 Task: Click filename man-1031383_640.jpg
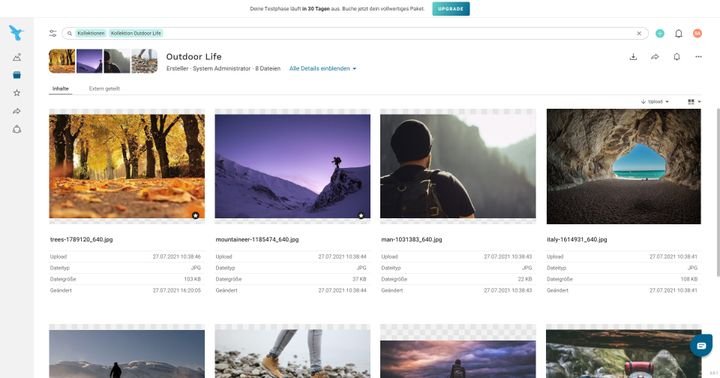[x=411, y=239]
